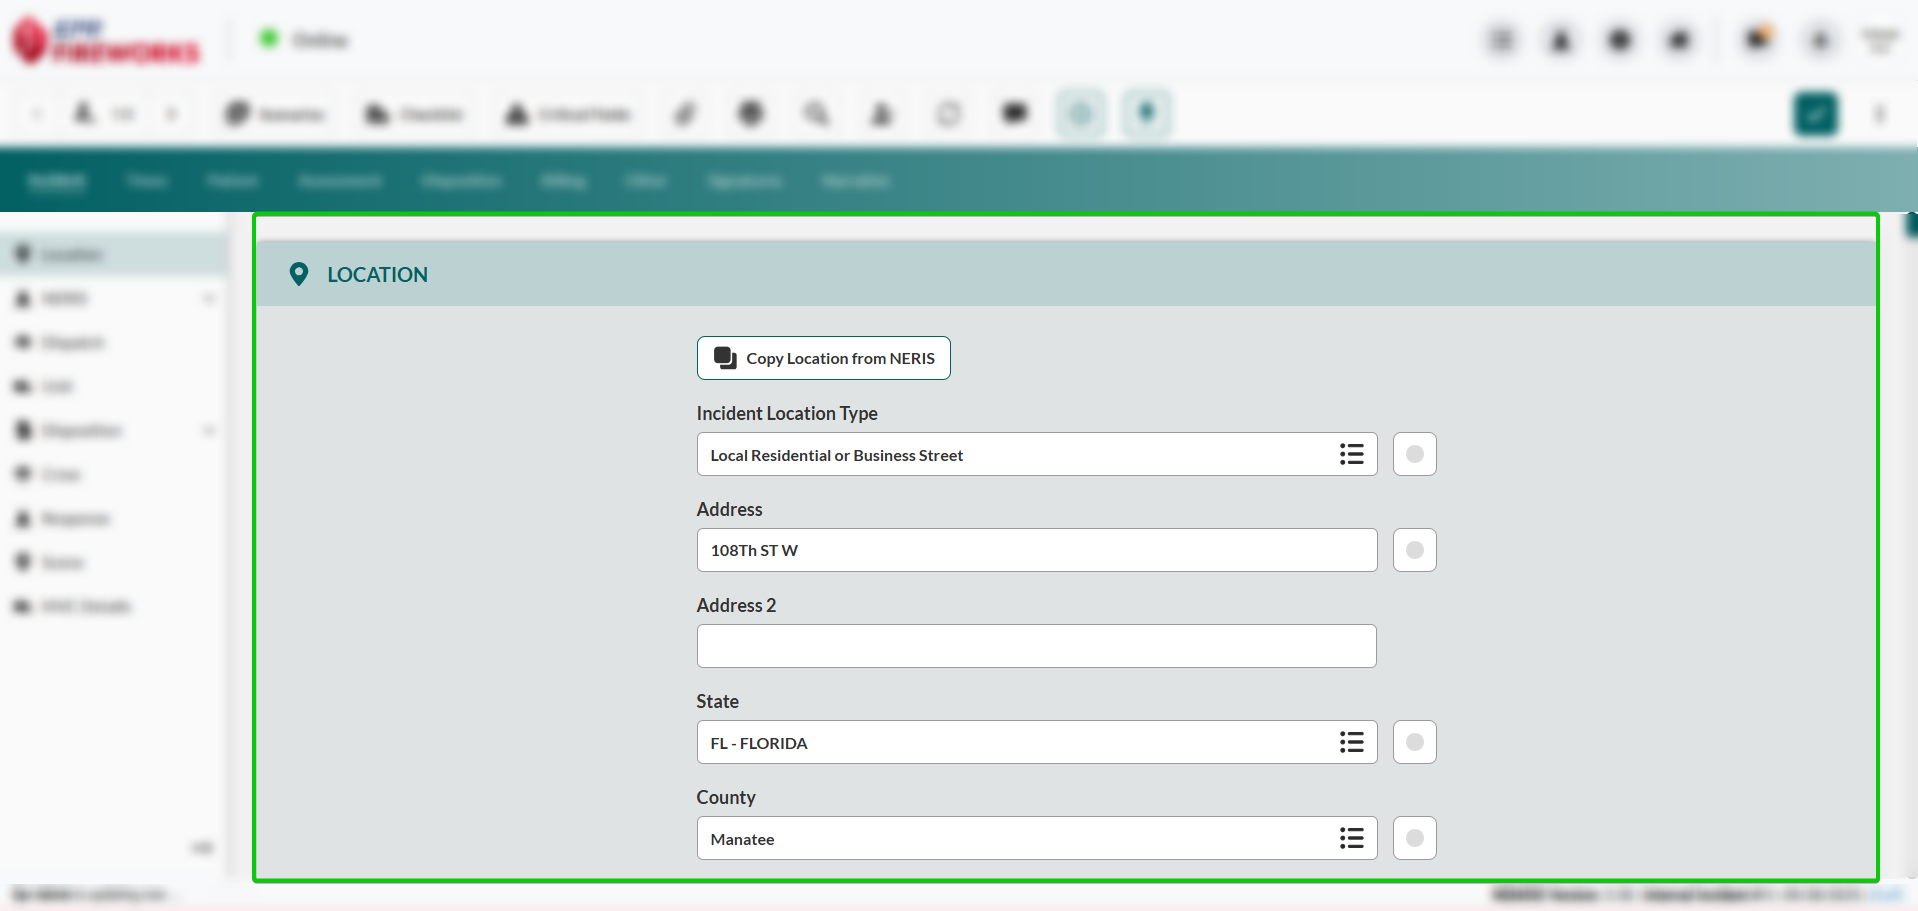The width and height of the screenshot is (1918, 911).
Task: Toggle circle button beside State field
Action: (1414, 743)
